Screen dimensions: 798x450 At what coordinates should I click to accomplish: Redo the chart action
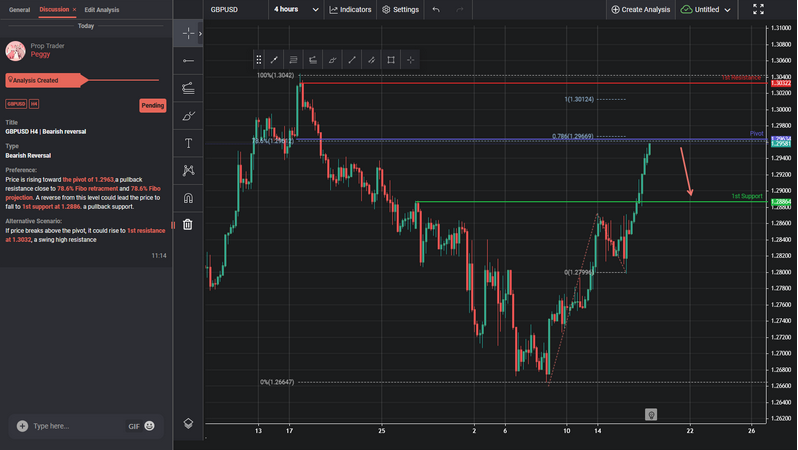click(460, 10)
